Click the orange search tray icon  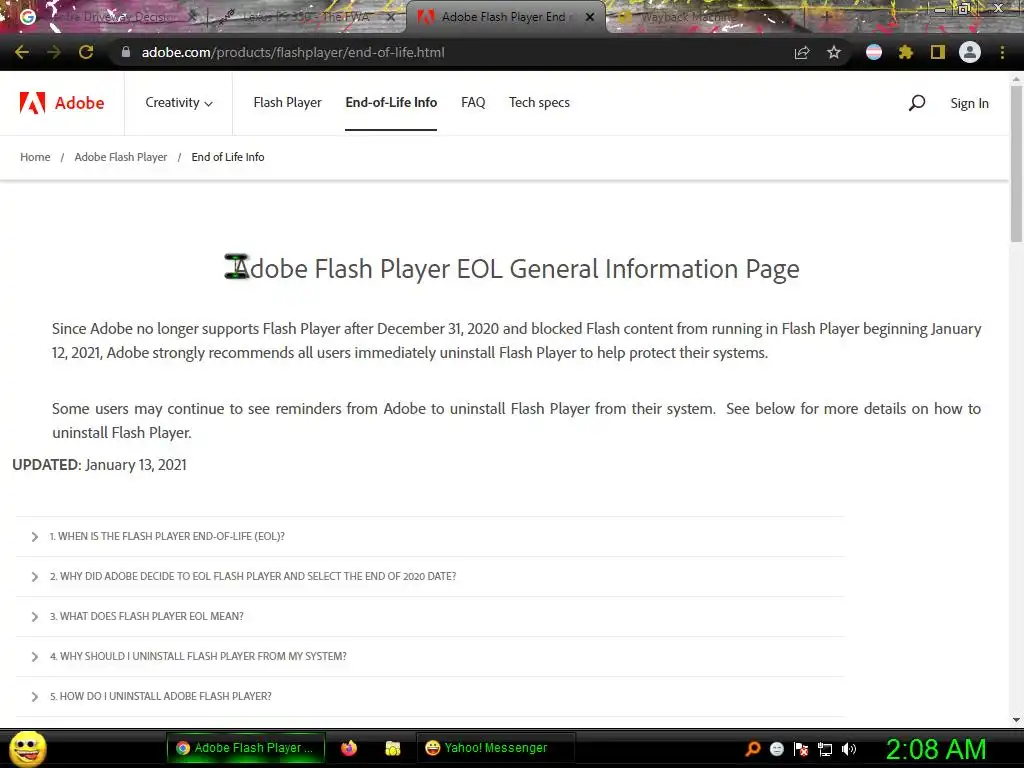click(753, 748)
